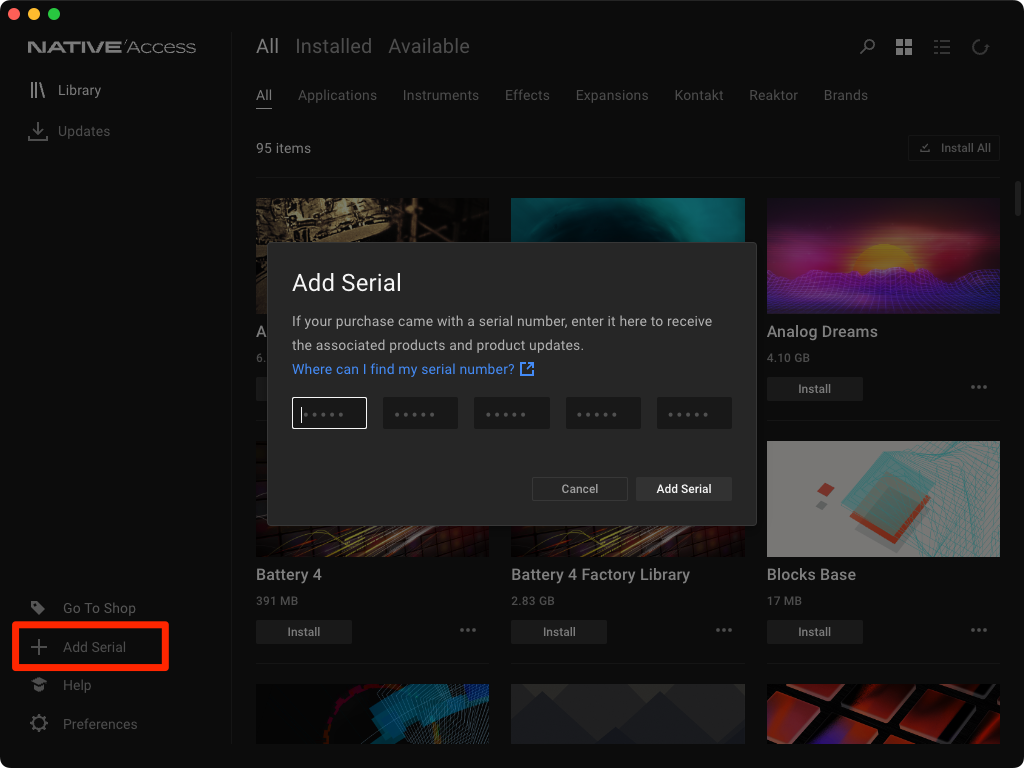Click the refresh icon in header

pyautogui.click(x=980, y=46)
